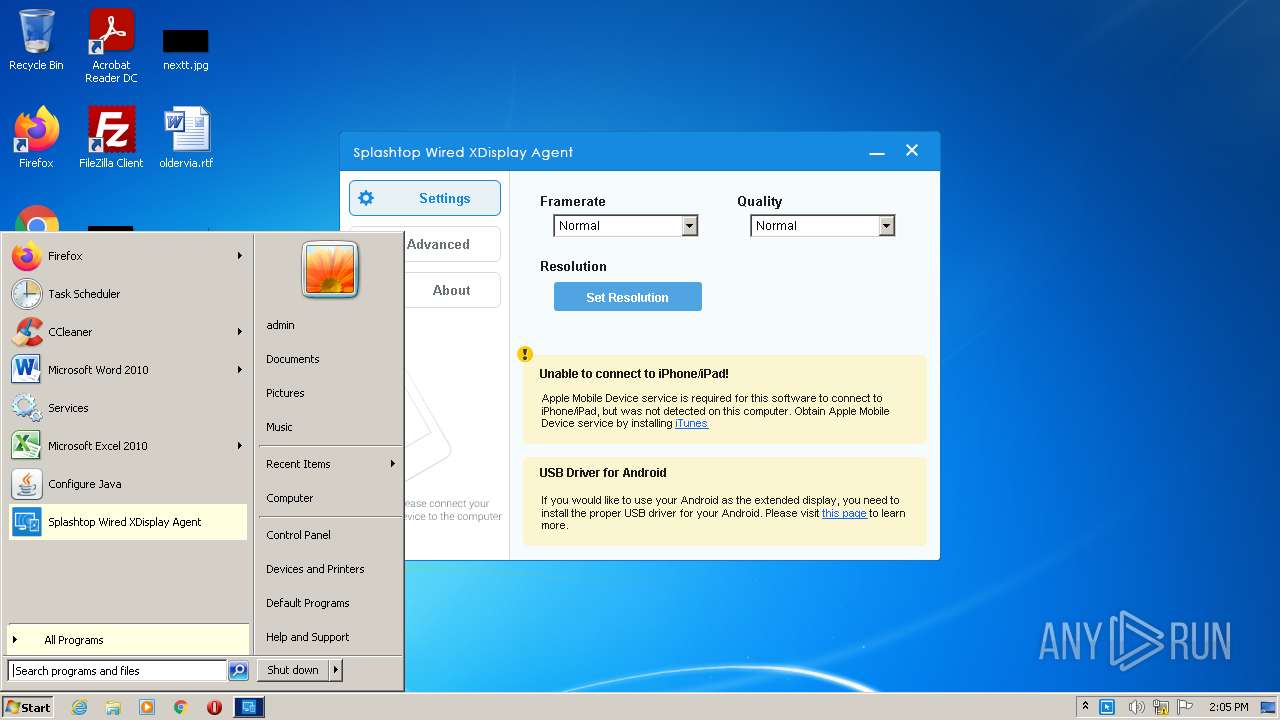The height and width of the screenshot is (720, 1280).
Task: Launch Microsoft Excel 2010 from Start menu
Action: (x=128, y=446)
